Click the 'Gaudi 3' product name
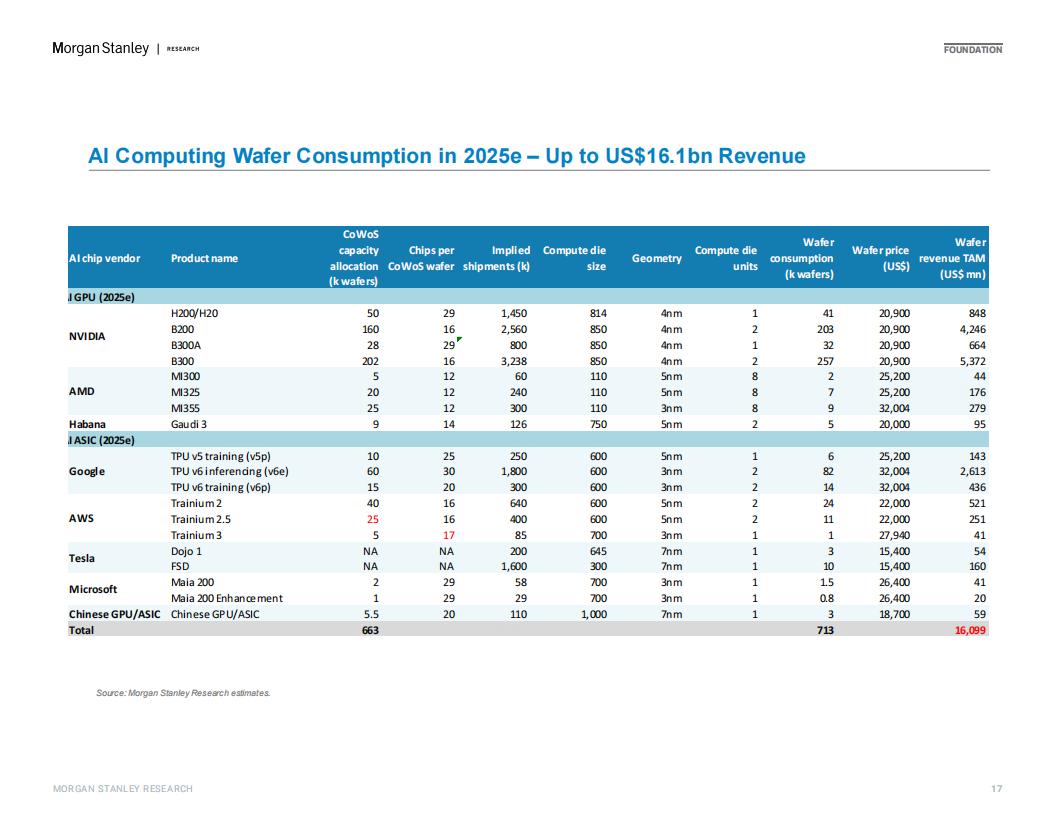The width and height of the screenshot is (1056, 816). pos(188,424)
